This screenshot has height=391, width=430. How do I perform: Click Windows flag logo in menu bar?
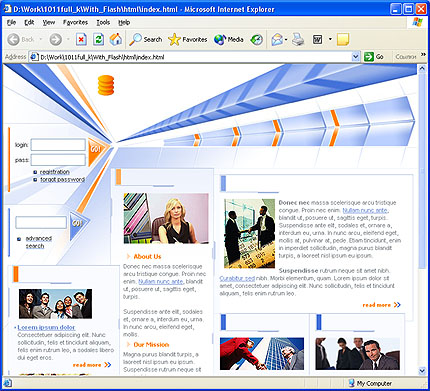tap(417, 22)
